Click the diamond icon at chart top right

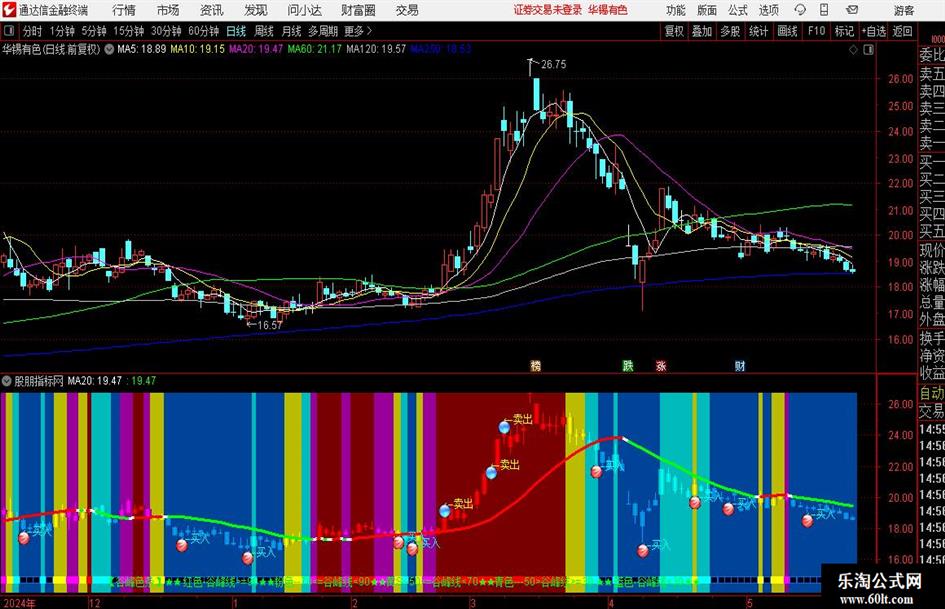(x=853, y=50)
